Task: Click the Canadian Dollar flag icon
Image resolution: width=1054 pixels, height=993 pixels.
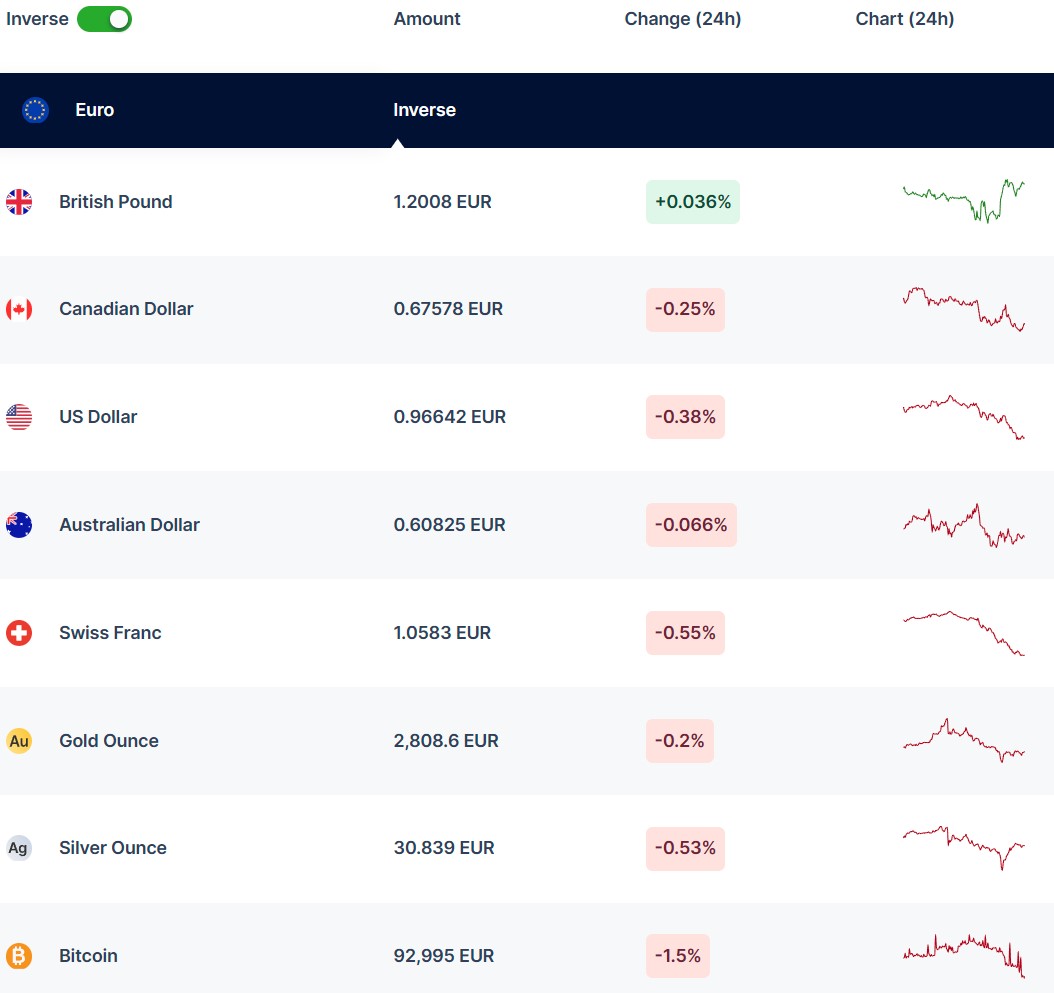Action: [x=19, y=309]
